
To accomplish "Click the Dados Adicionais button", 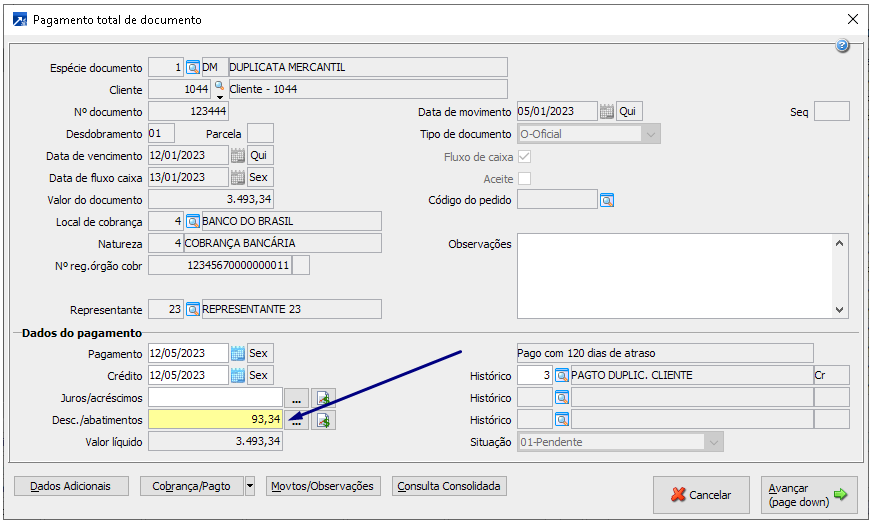I will point(71,487).
